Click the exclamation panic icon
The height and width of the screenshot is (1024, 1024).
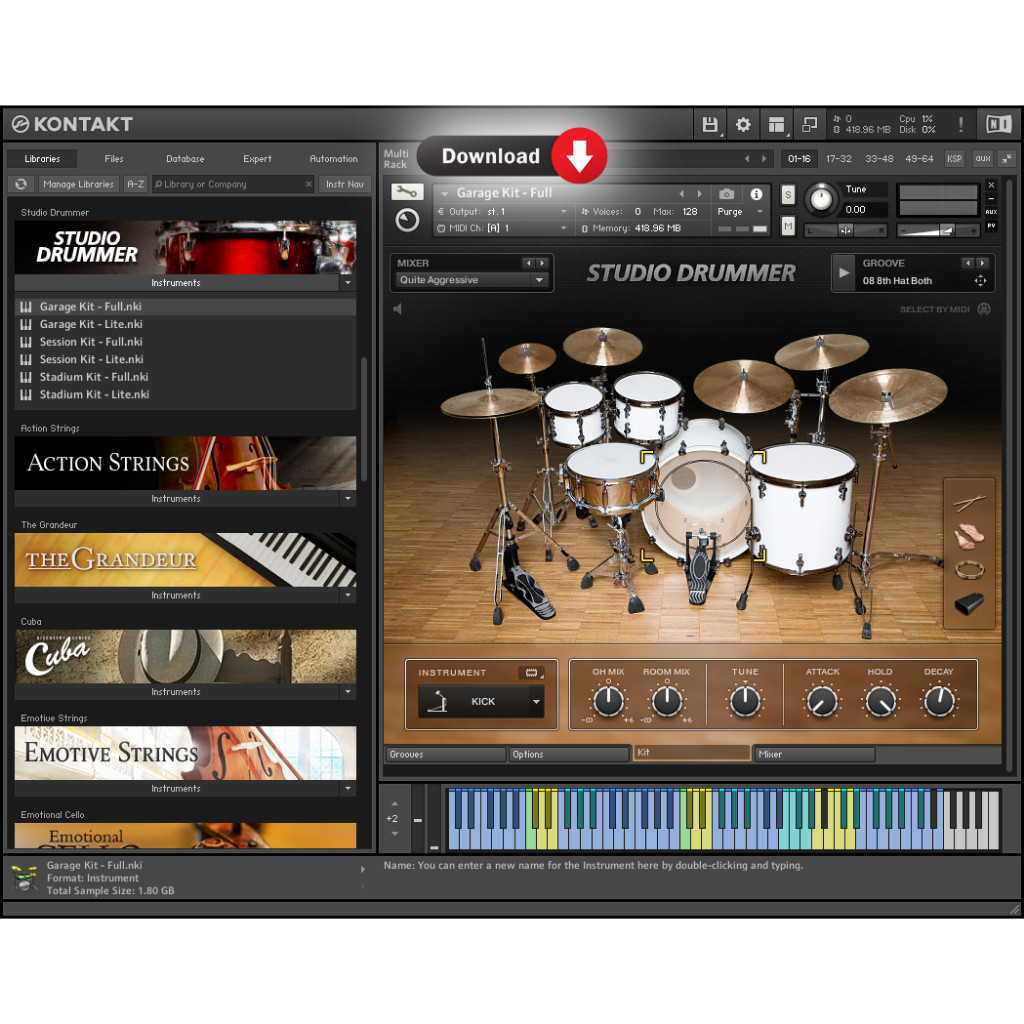tap(961, 125)
